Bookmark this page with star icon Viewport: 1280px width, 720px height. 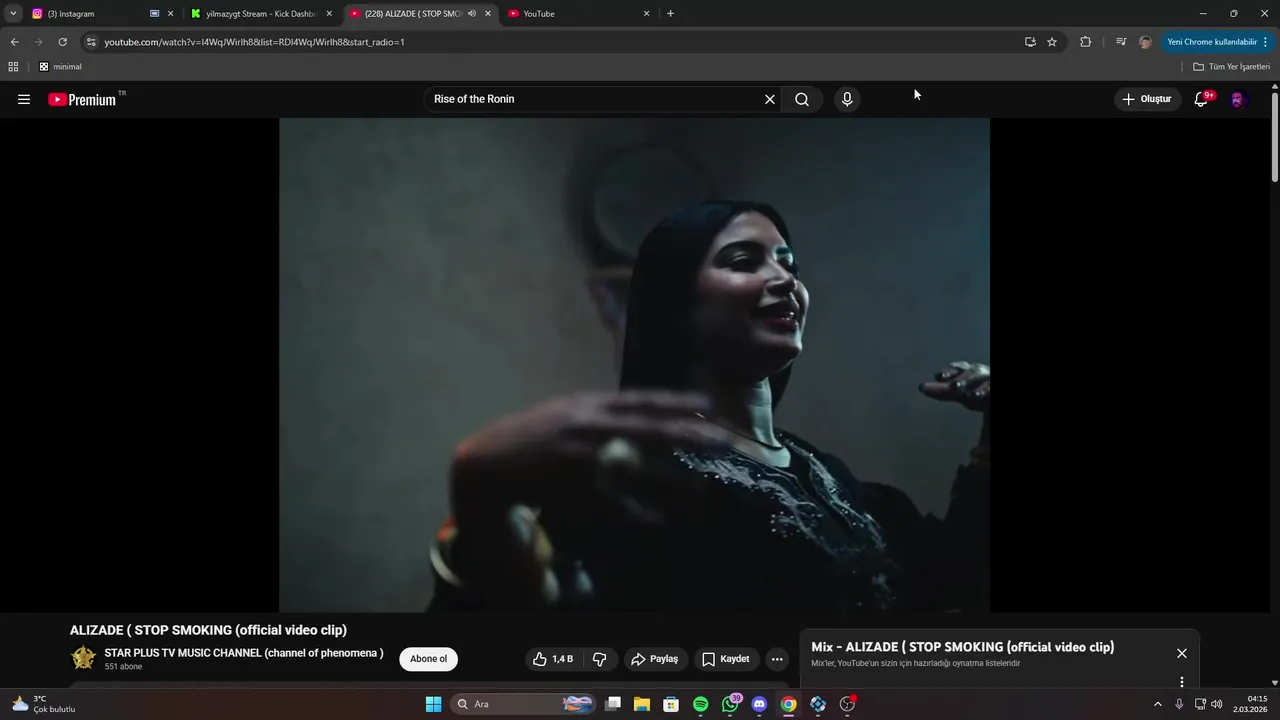tap(1052, 42)
